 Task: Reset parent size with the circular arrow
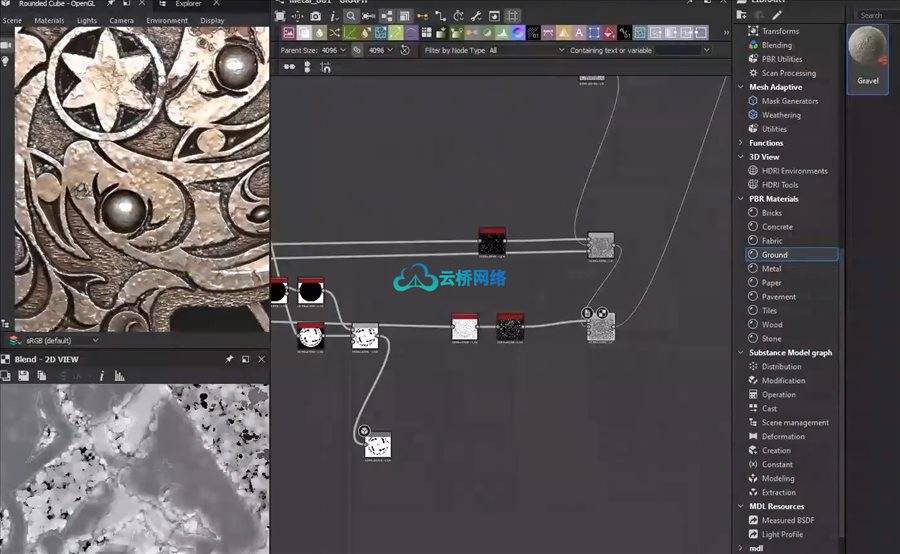405,50
